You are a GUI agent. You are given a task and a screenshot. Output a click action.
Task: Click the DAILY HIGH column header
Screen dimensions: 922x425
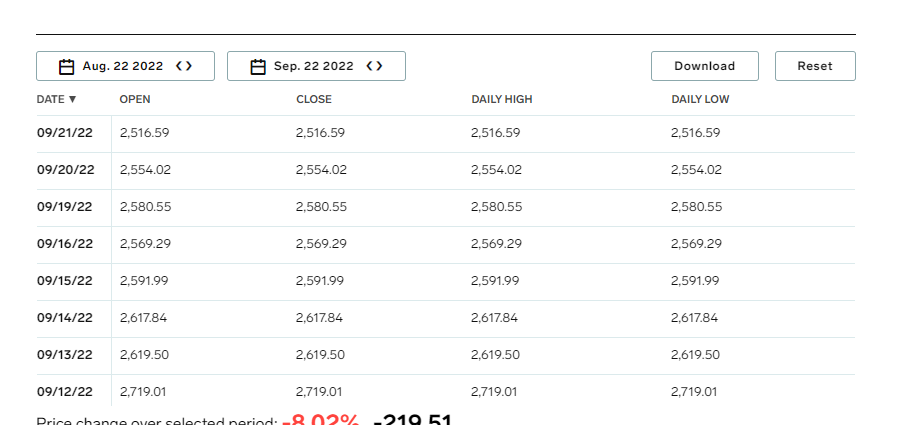point(502,99)
